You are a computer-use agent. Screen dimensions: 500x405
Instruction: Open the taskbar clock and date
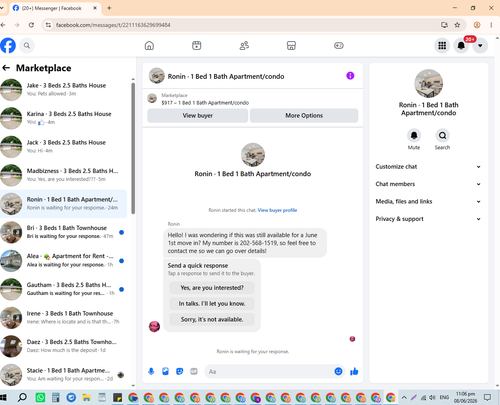click(x=466, y=397)
